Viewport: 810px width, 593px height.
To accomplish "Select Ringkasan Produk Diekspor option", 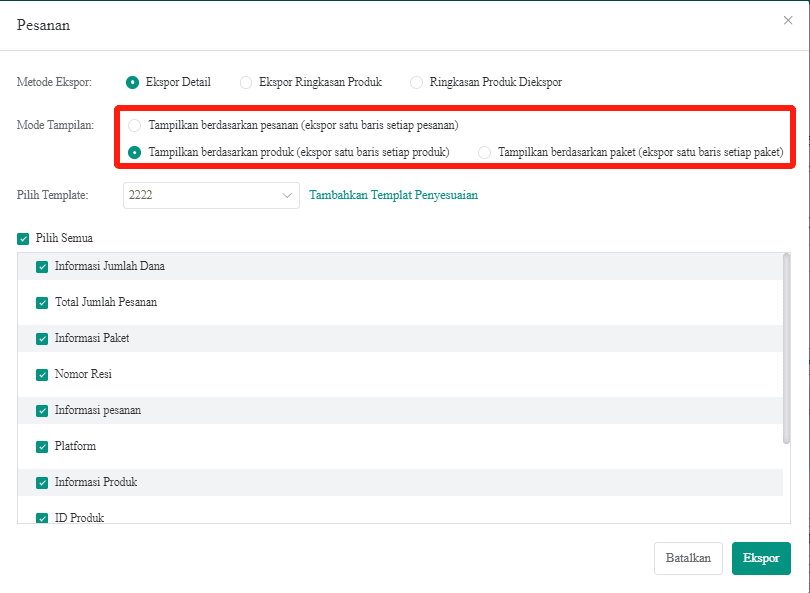I will (417, 82).
